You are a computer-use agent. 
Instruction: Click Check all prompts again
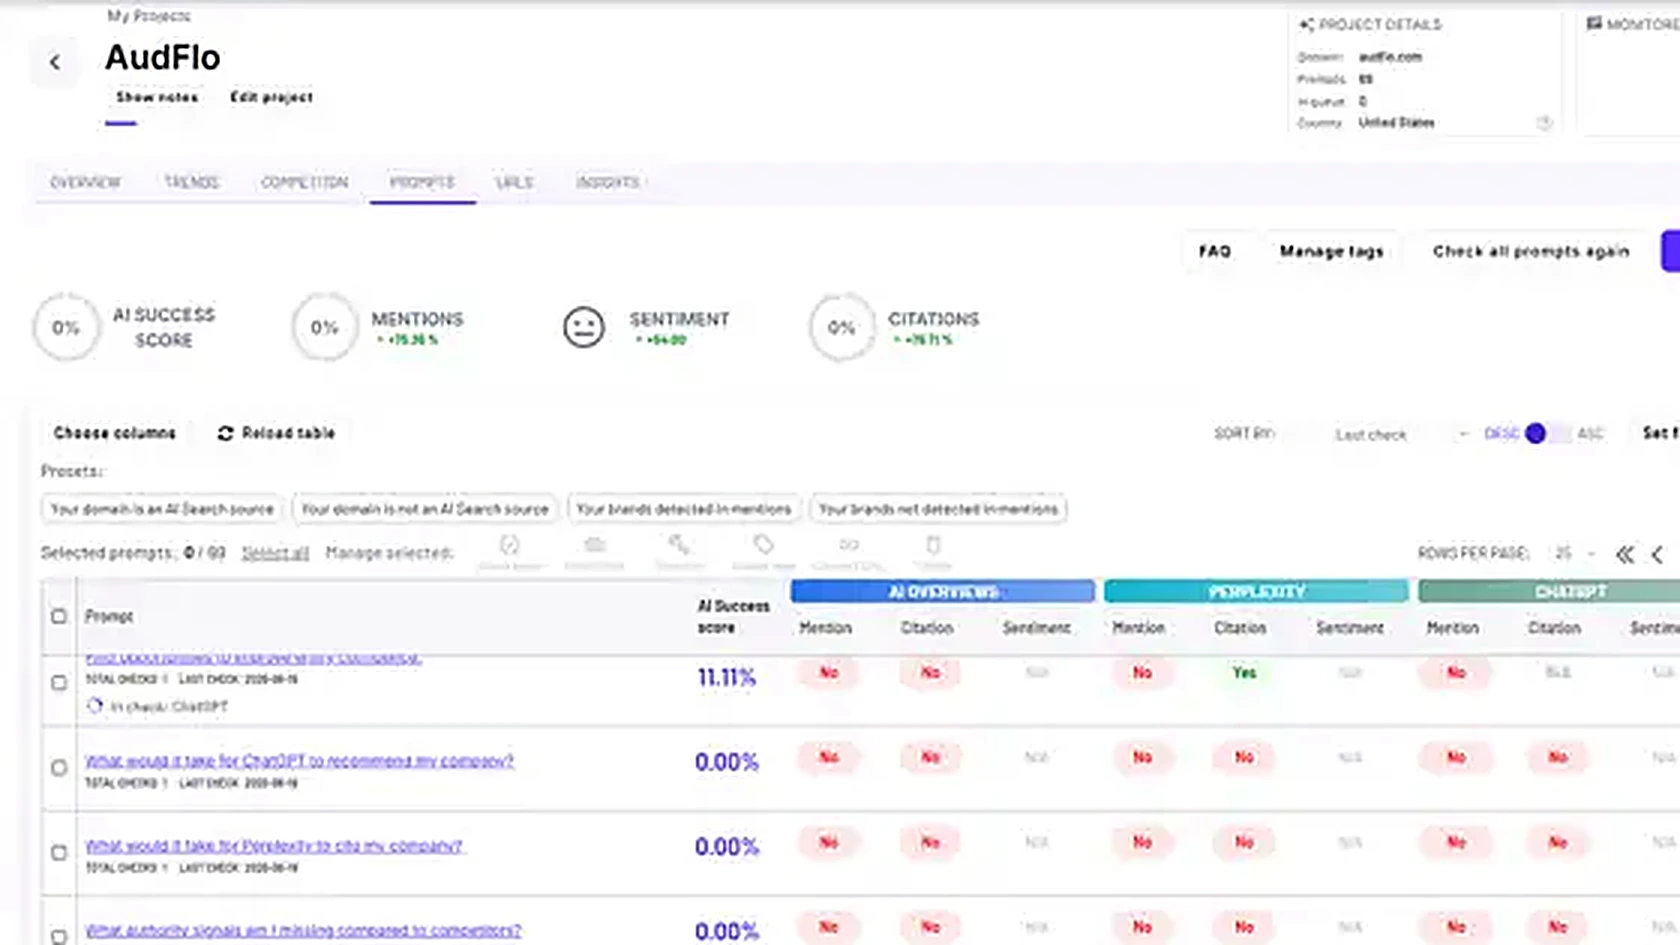click(1531, 251)
